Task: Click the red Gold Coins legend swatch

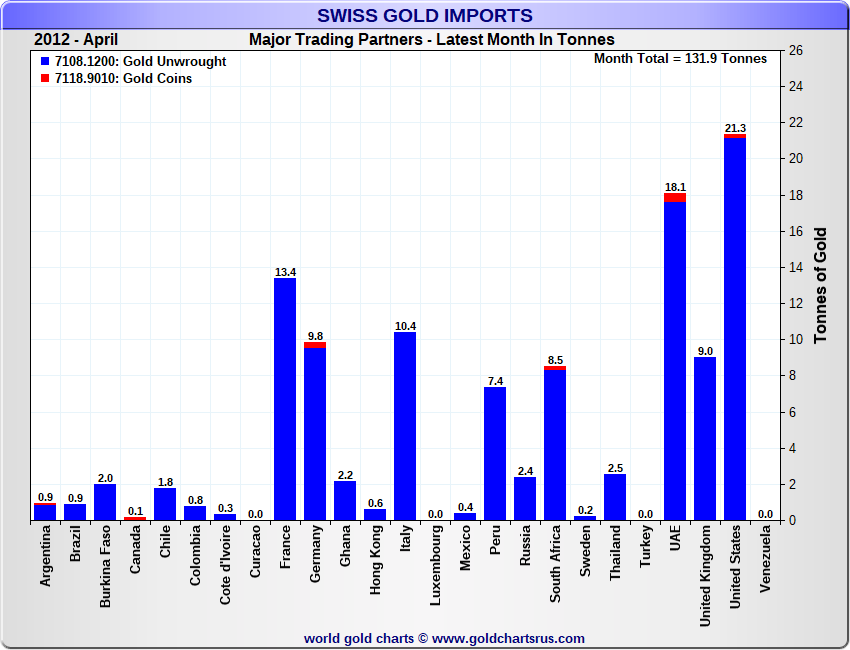Action: click(x=45, y=79)
